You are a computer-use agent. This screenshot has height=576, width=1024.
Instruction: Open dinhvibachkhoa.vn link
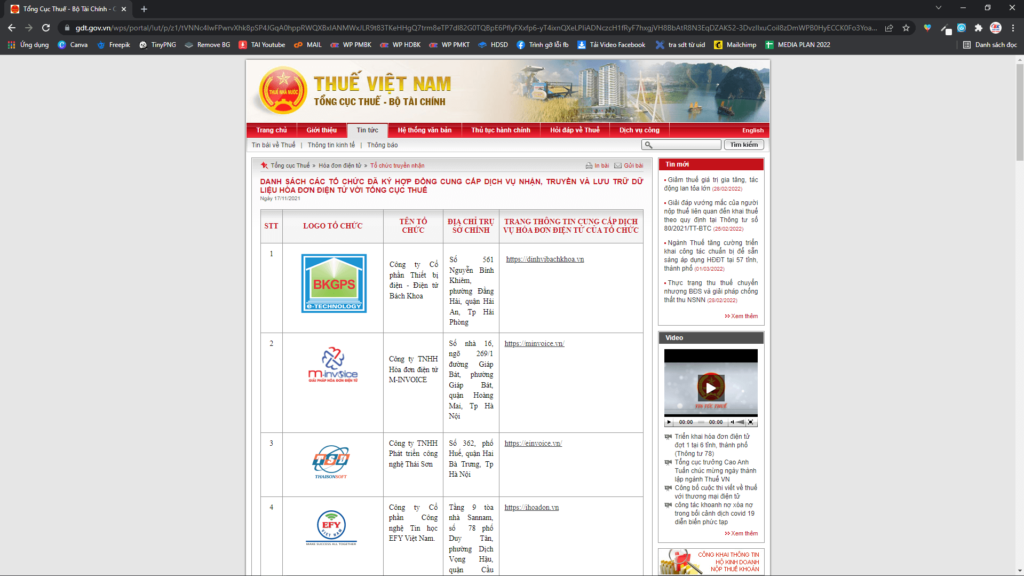pos(545,259)
